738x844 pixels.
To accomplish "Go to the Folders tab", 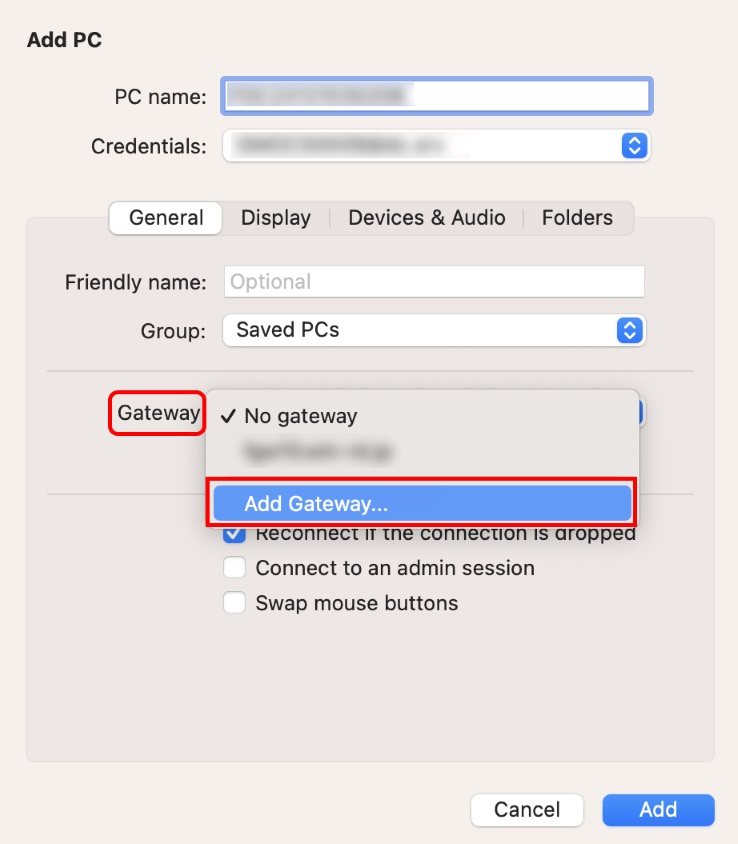I will tap(577, 218).
